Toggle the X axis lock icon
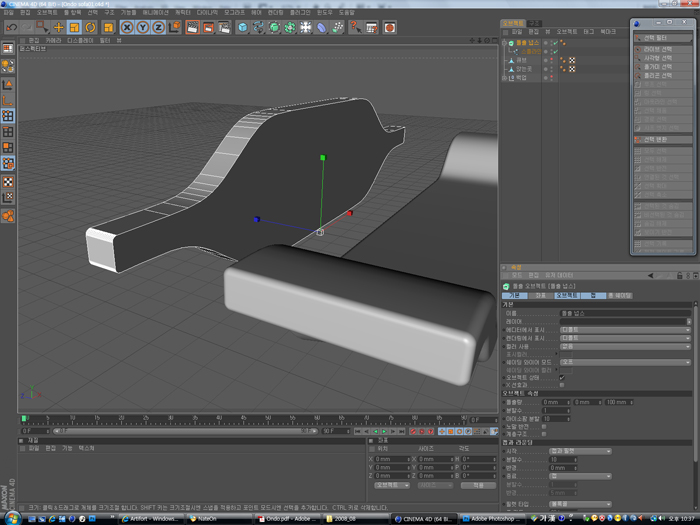This screenshot has height=525, width=700. click(126, 27)
